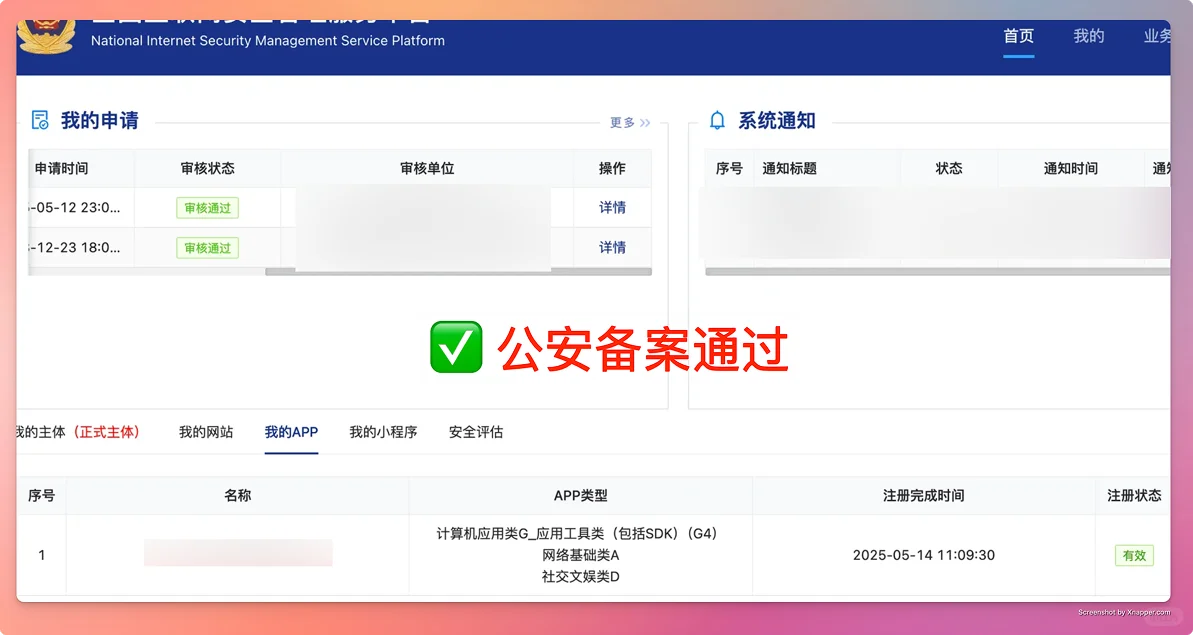Viewport: 1193px width, 635px height.
Task: Click the horizontal scrollbar under the applications table
Action: pos(420,270)
